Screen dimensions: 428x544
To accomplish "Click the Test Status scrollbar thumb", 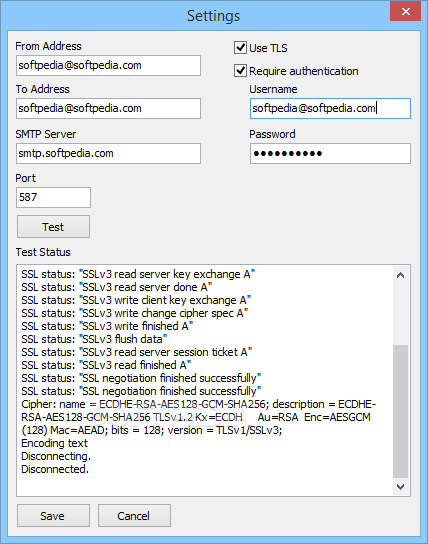I will point(401,411).
